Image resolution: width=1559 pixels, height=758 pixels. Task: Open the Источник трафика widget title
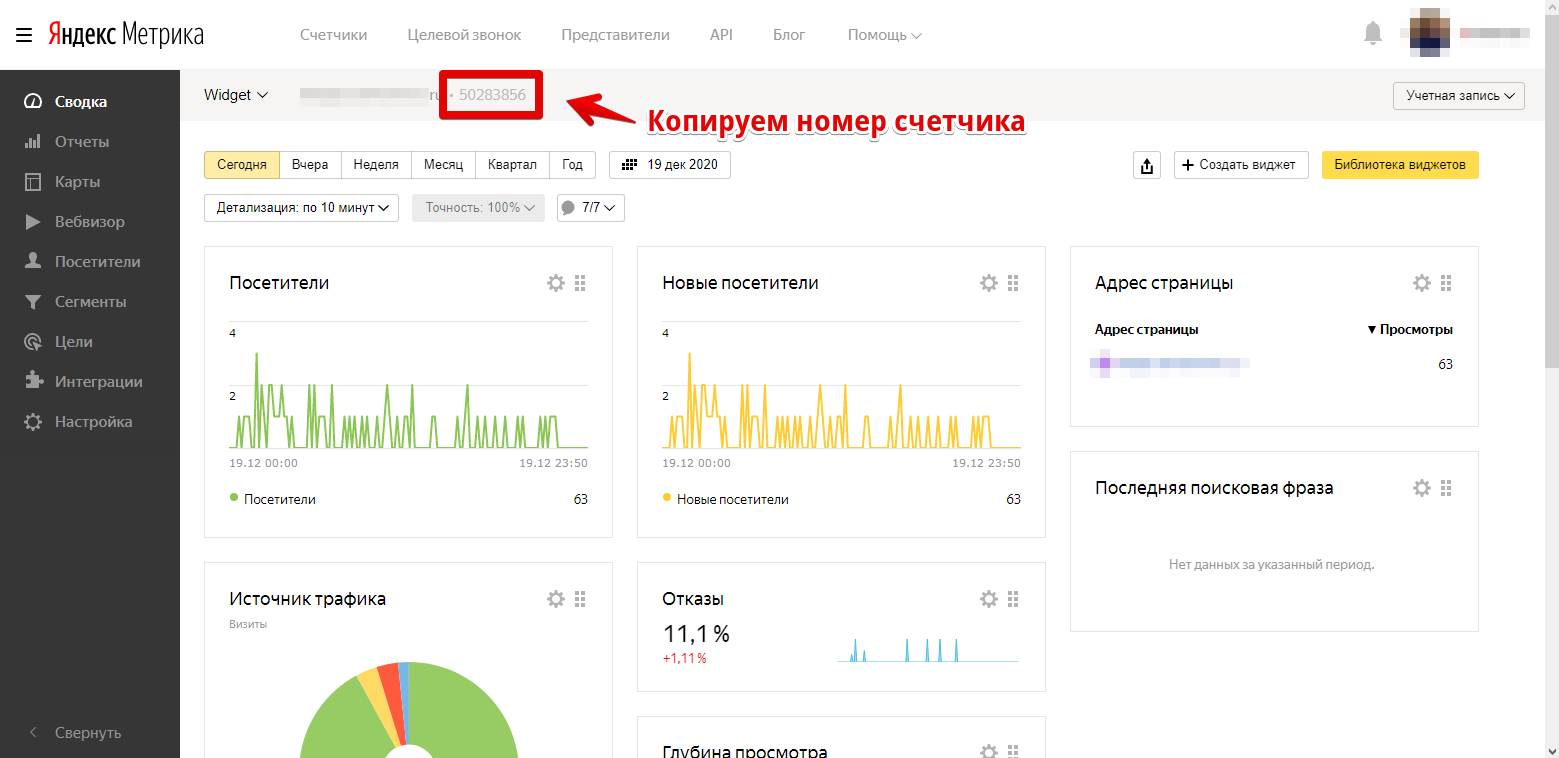(307, 599)
